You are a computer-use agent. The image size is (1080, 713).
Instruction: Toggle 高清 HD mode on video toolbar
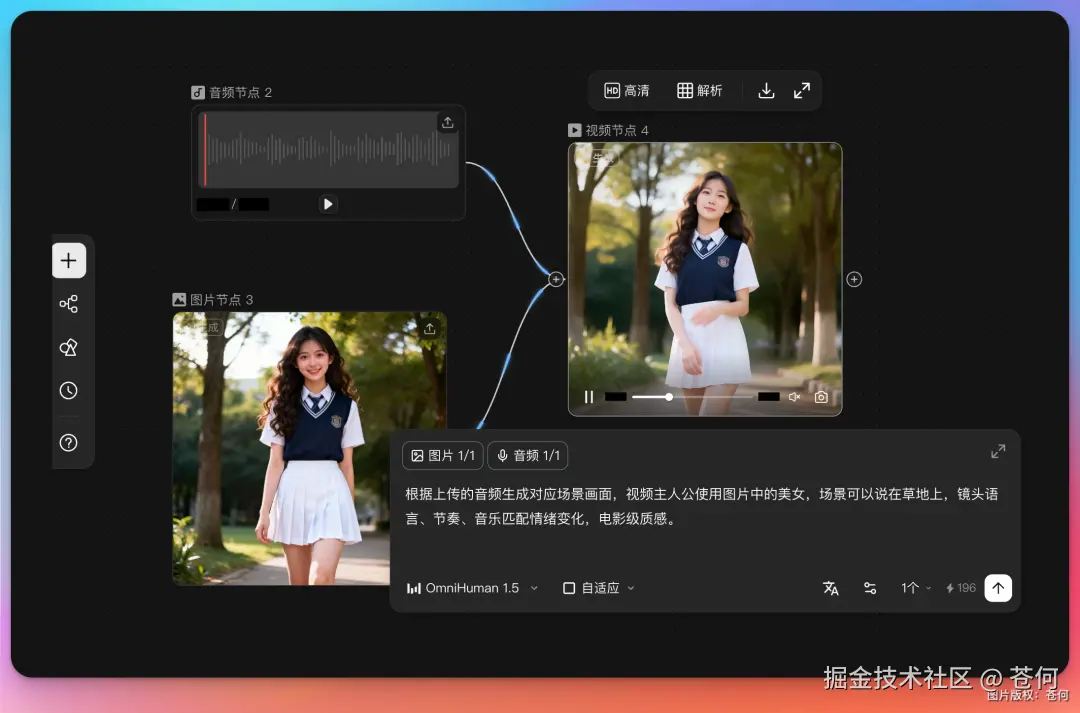click(x=626, y=90)
